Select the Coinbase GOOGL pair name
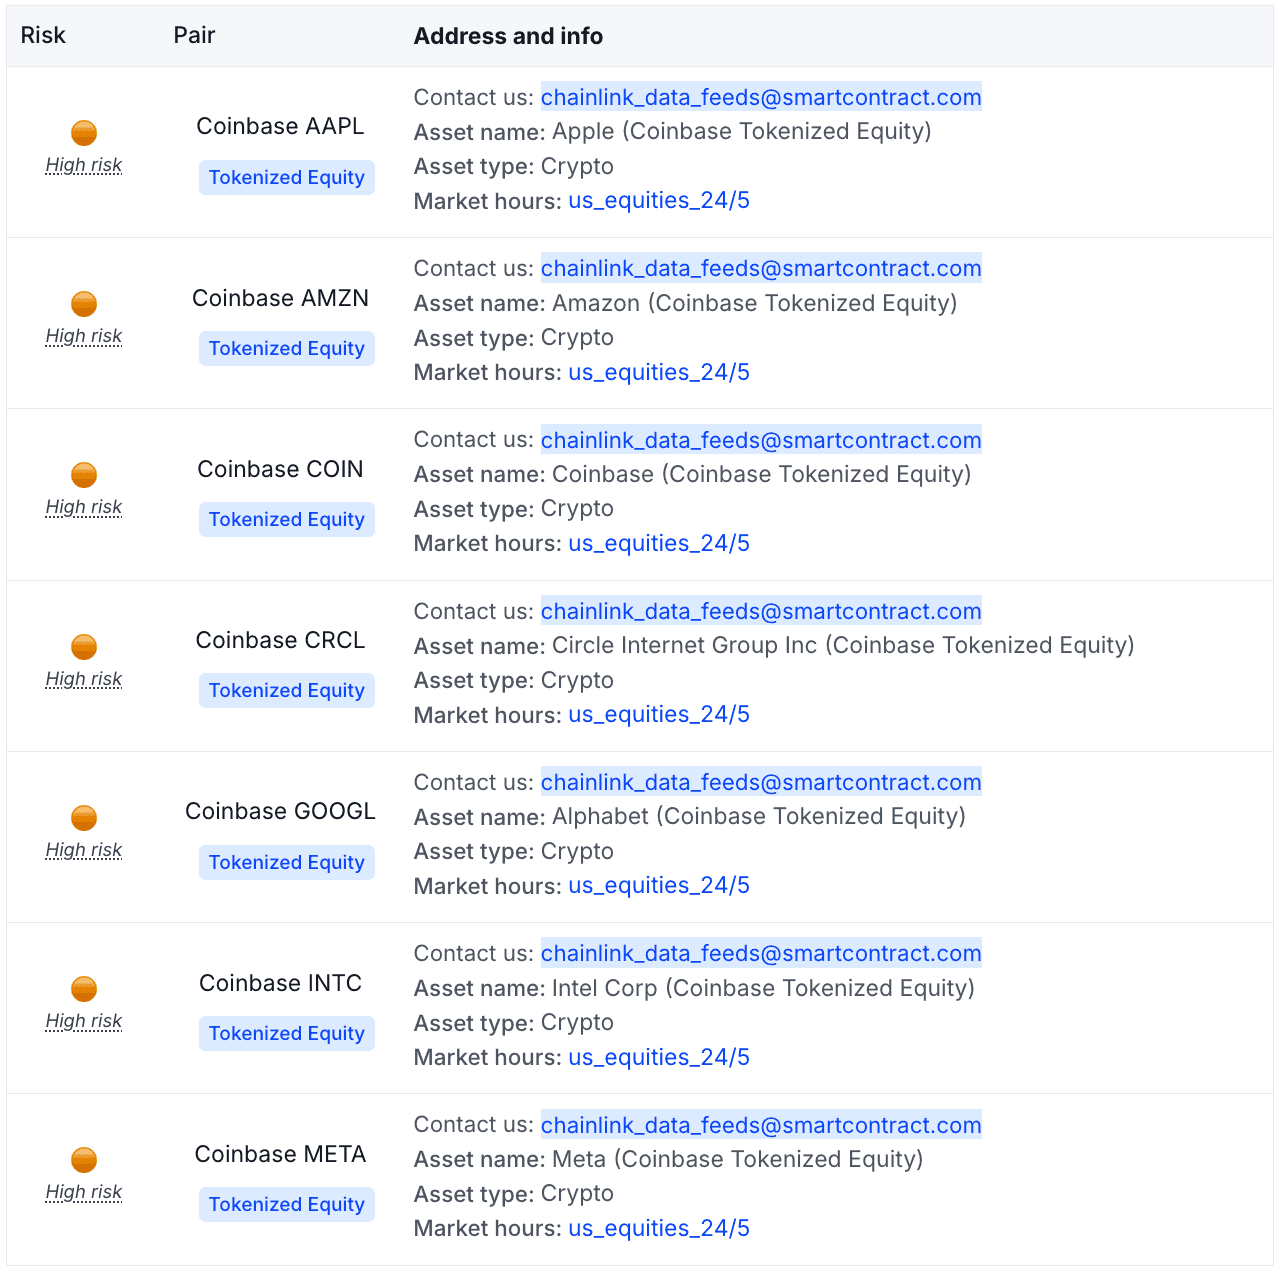Image resolution: width=1280 pixels, height=1266 pixels. coord(280,811)
